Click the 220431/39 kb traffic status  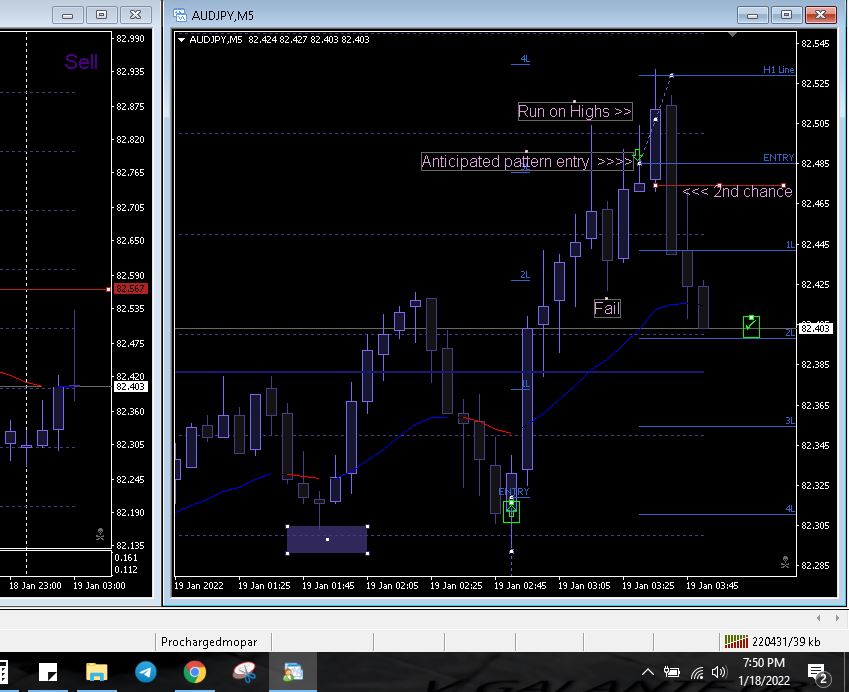(x=786, y=642)
